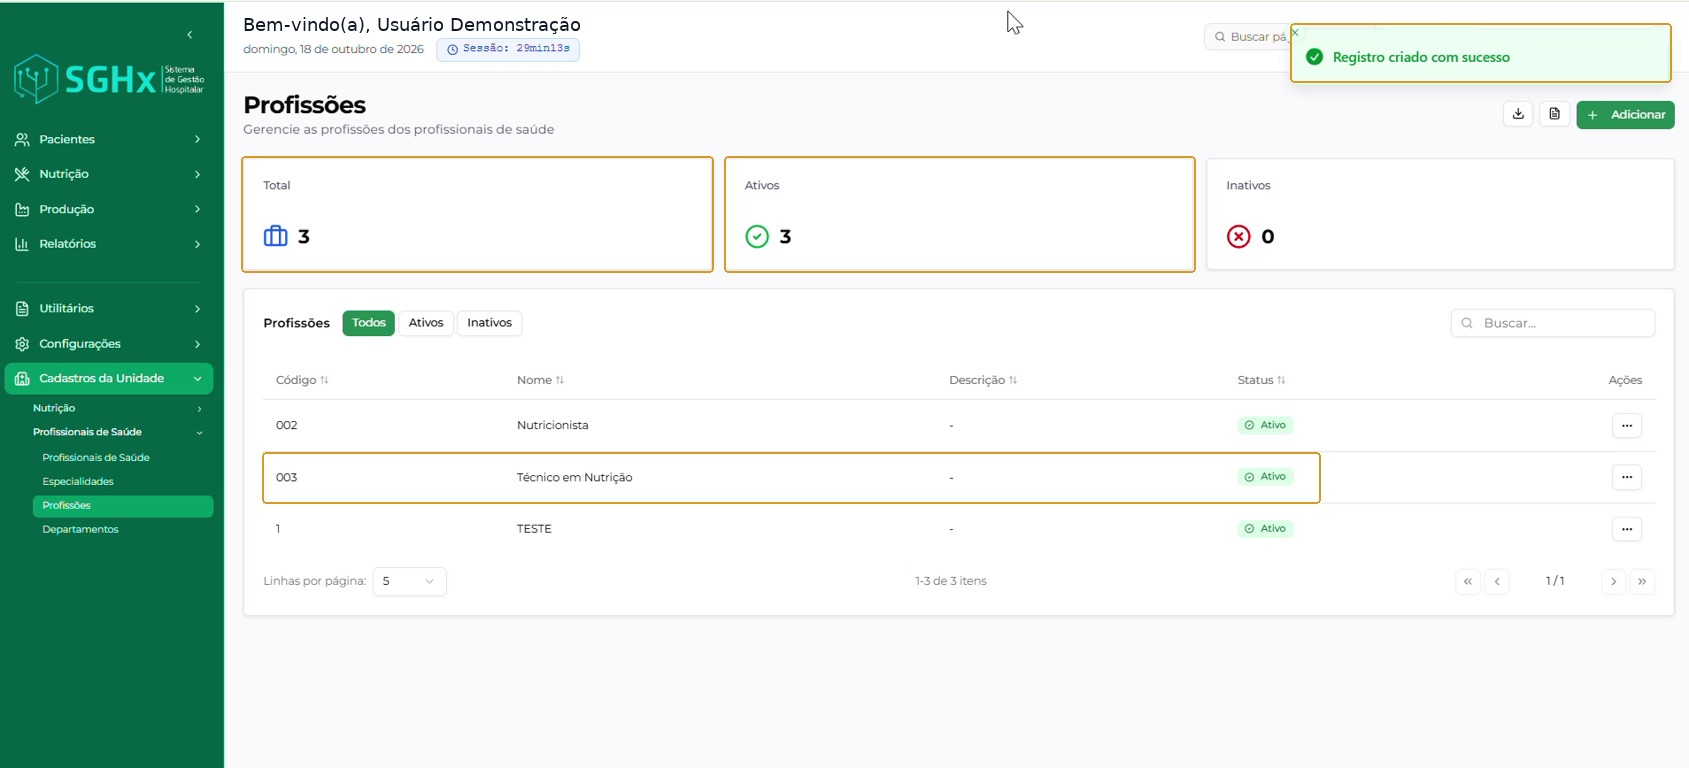The height and width of the screenshot is (768, 1689).
Task: Expand the Relatórios menu
Action: (x=108, y=244)
